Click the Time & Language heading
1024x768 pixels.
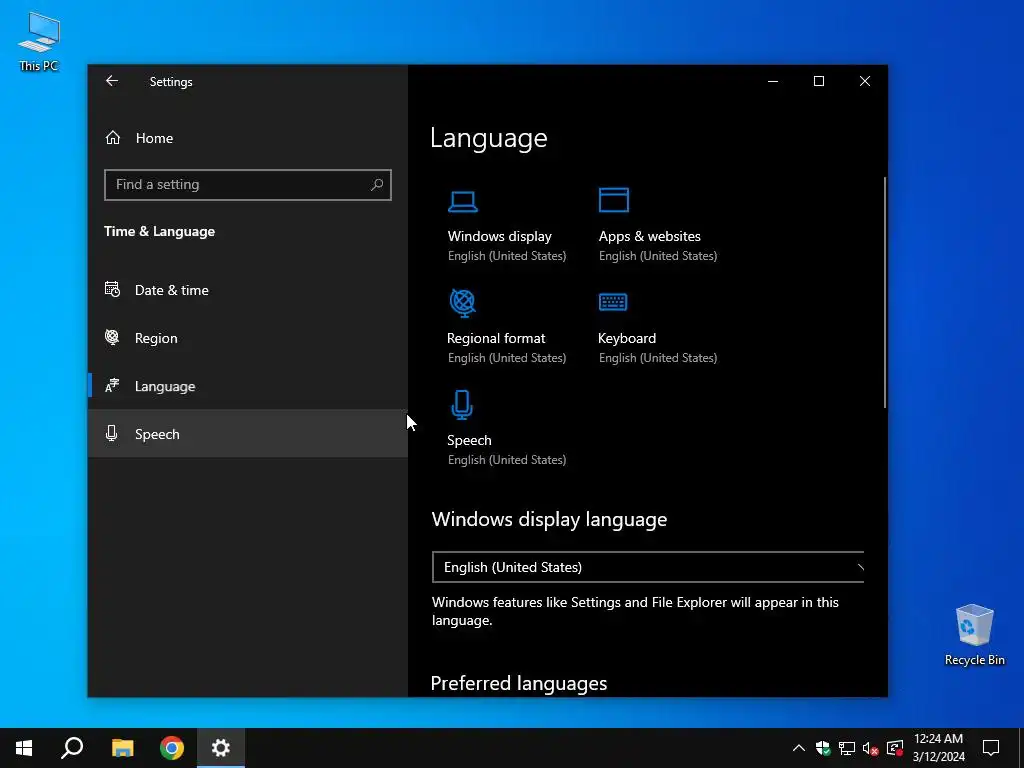click(159, 231)
